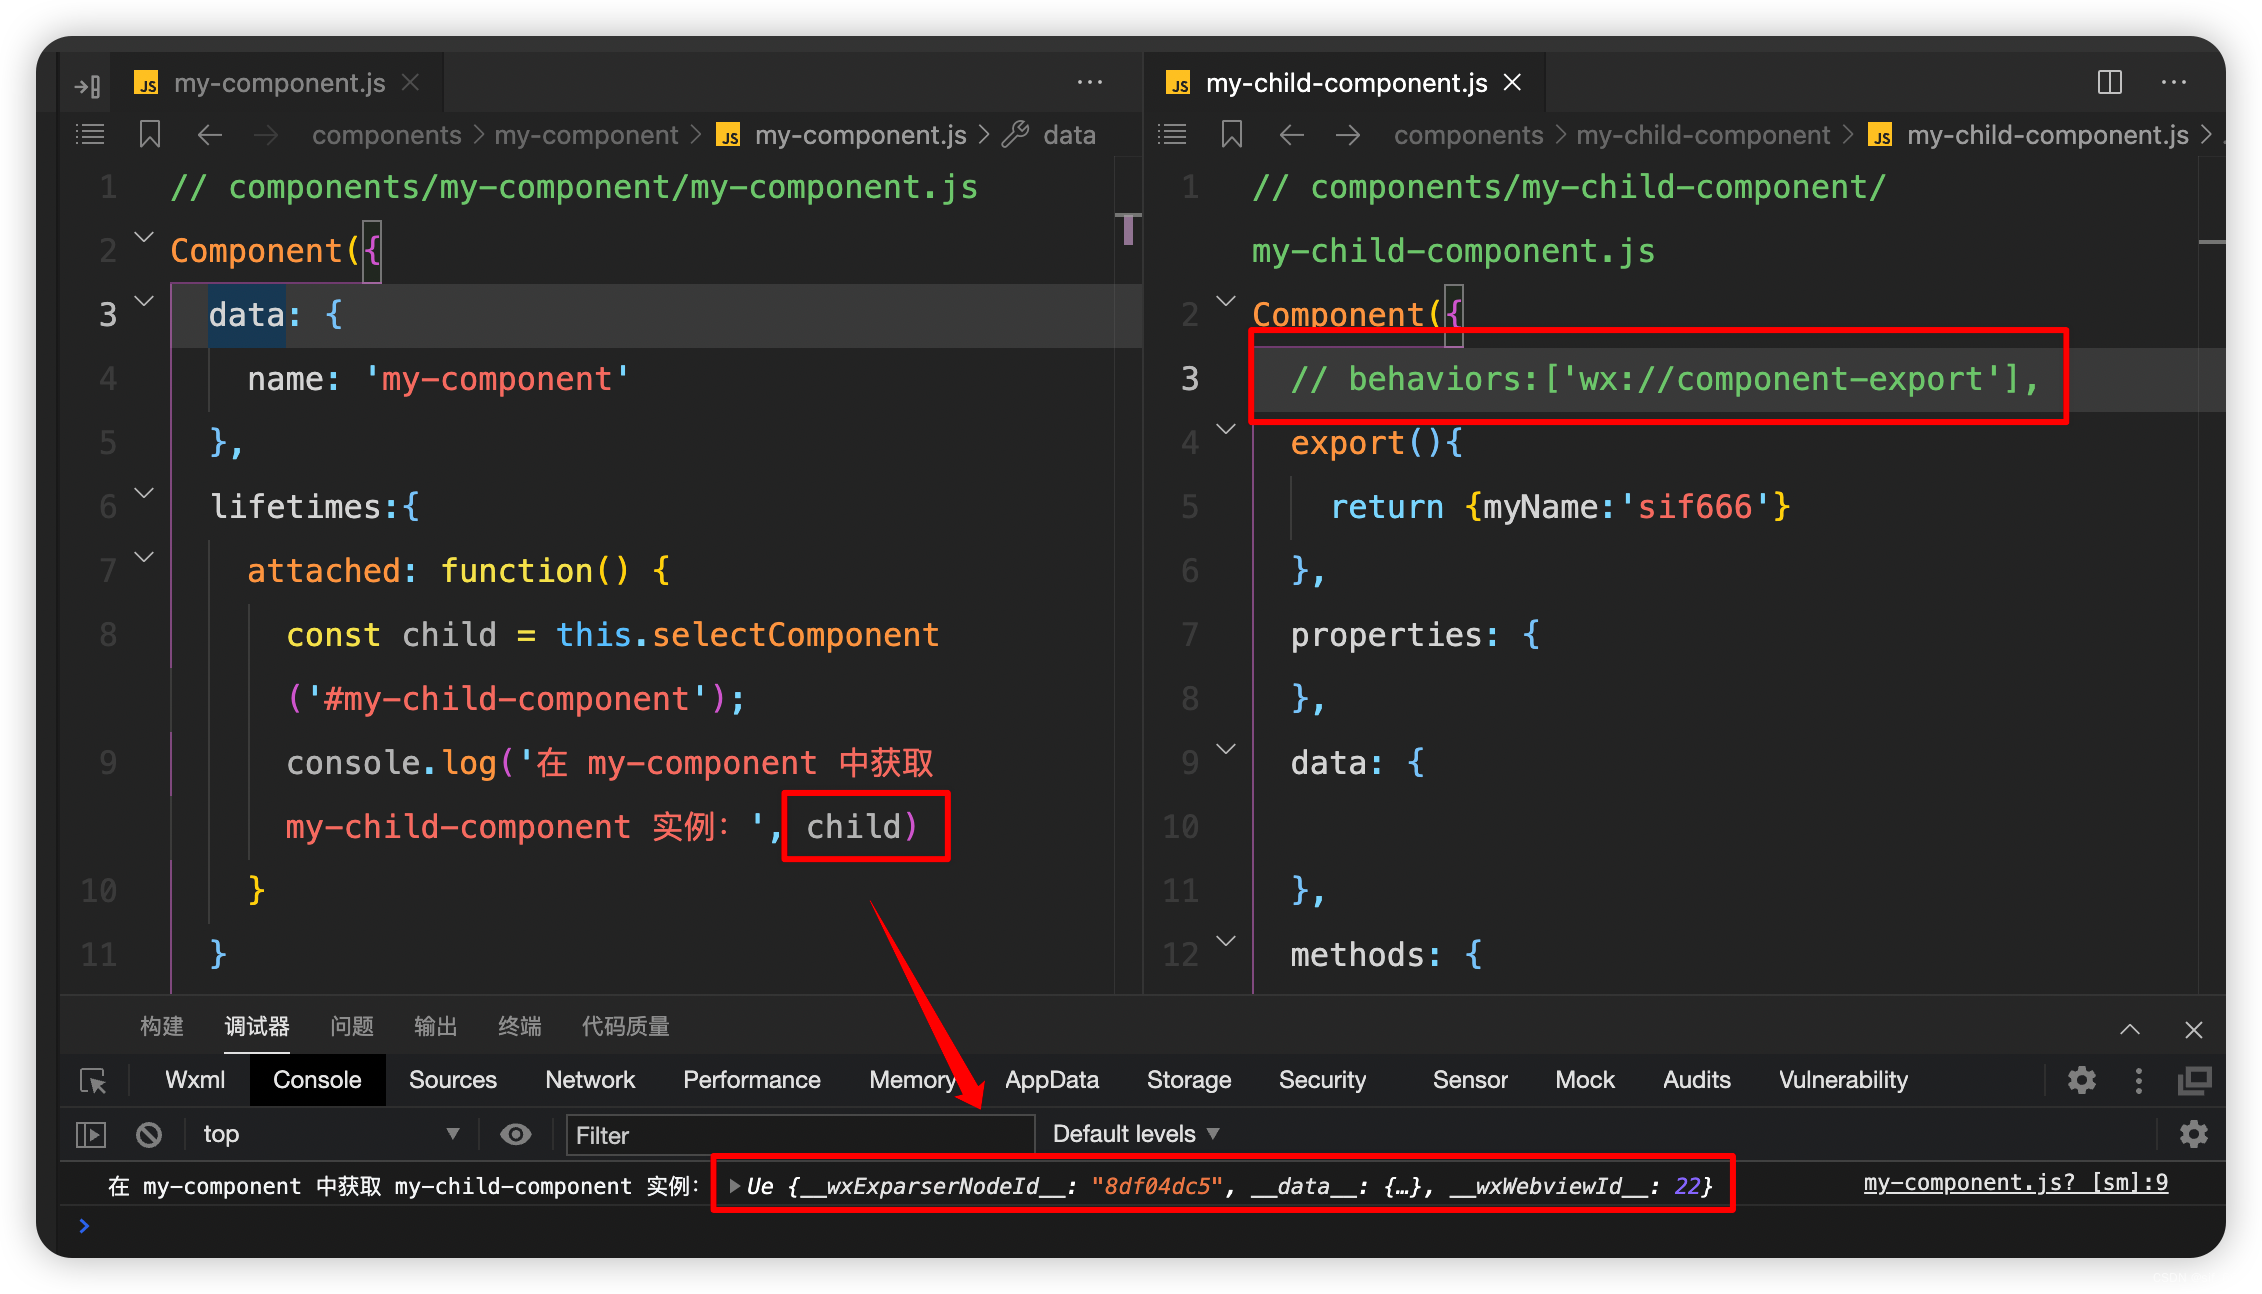The image size is (2262, 1294).
Task: Collapse attached function fold arrow at line 7
Action: pyautogui.click(x=144, y=557)
